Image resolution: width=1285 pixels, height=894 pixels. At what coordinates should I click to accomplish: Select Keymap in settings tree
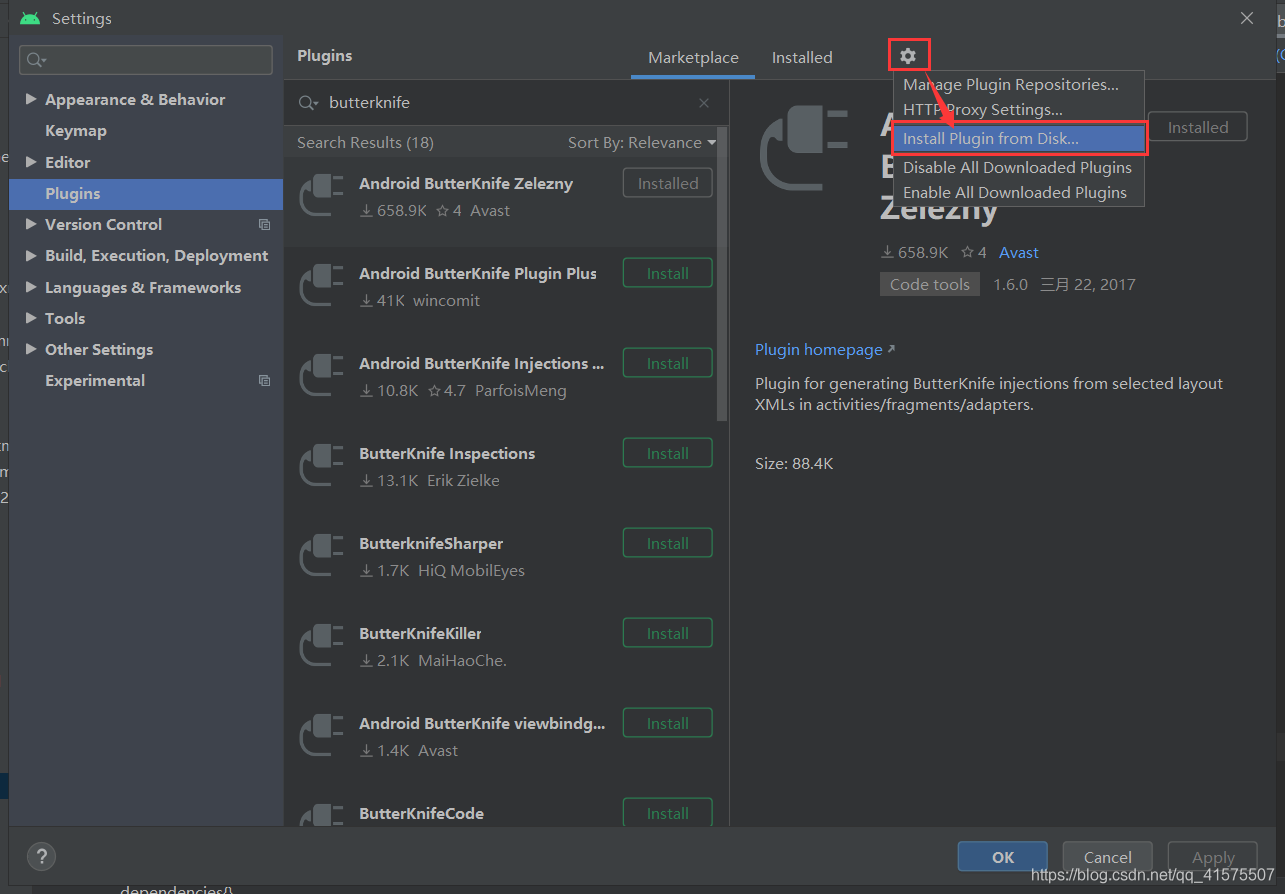(x=76, y=131)
